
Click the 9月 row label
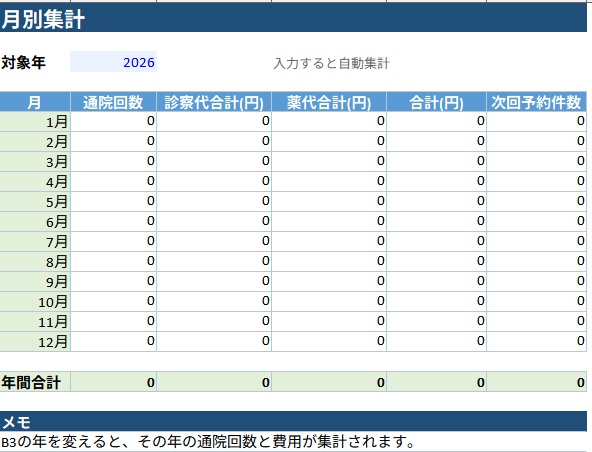(35, 282)
